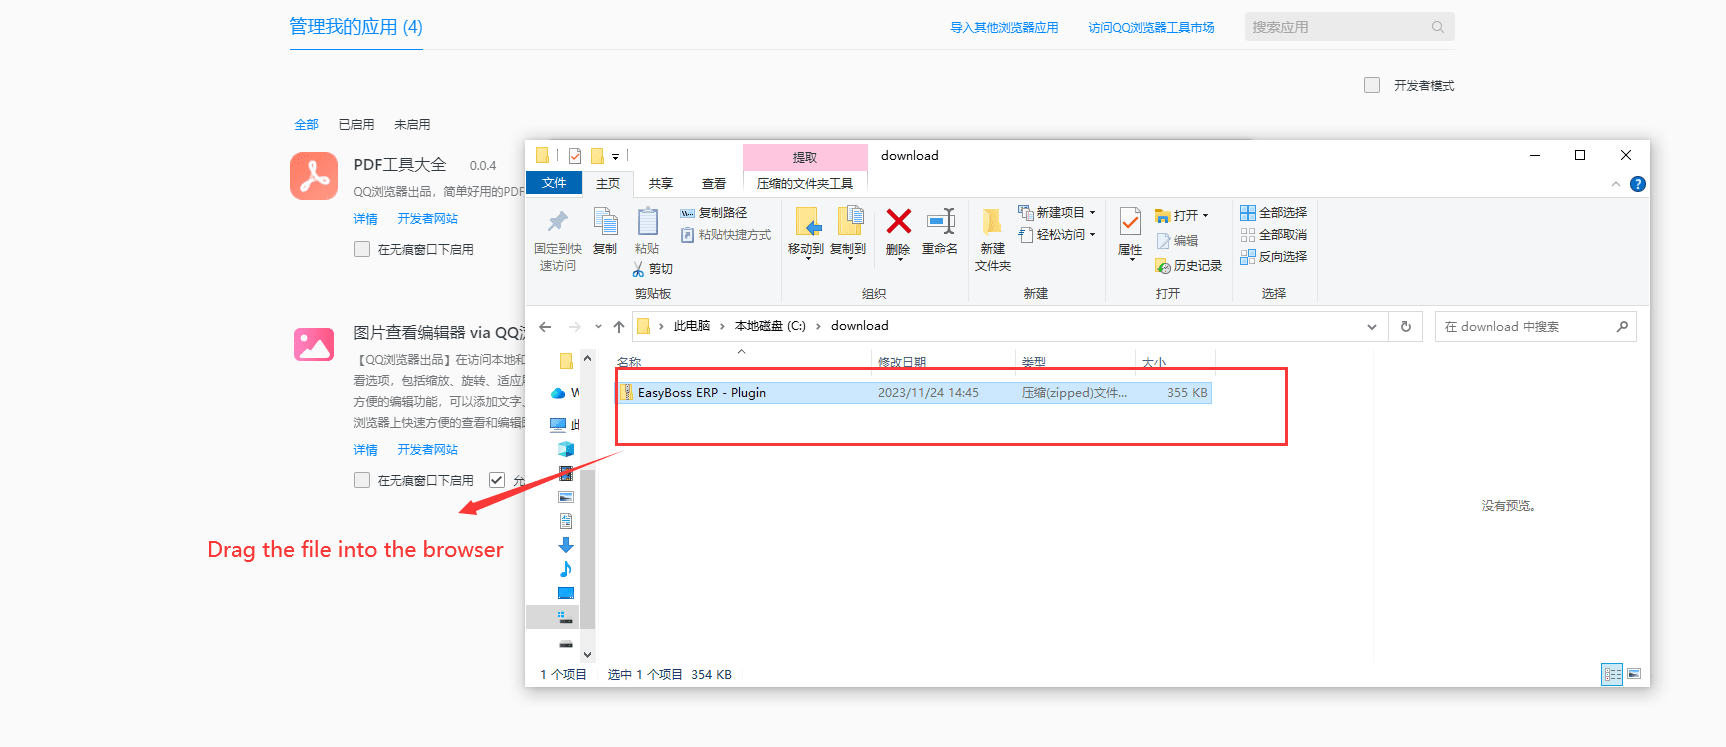Select EasyBoss ERP - Plugin zip file

tap(913, 393)
